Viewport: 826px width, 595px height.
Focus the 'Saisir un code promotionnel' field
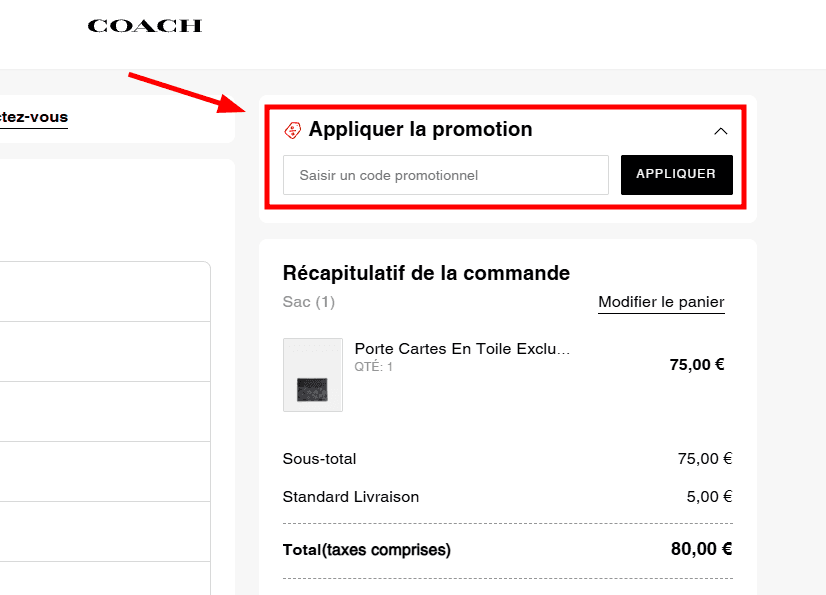446,175
